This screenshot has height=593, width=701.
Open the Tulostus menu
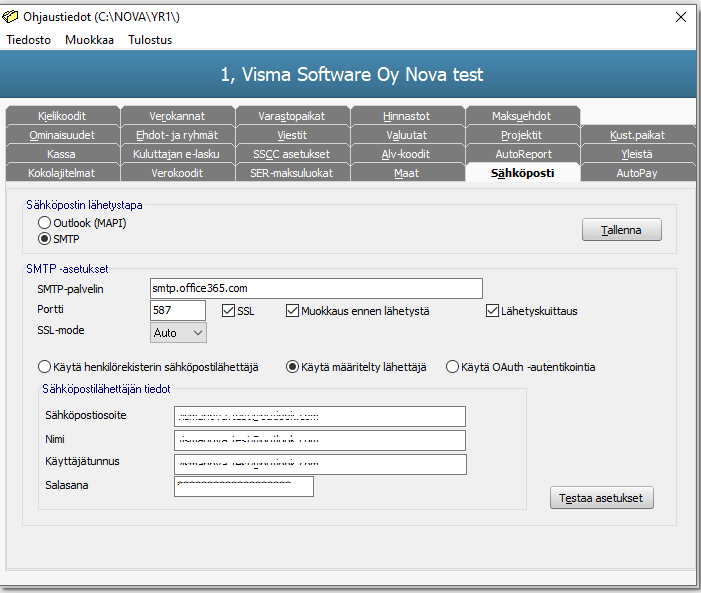150,40
